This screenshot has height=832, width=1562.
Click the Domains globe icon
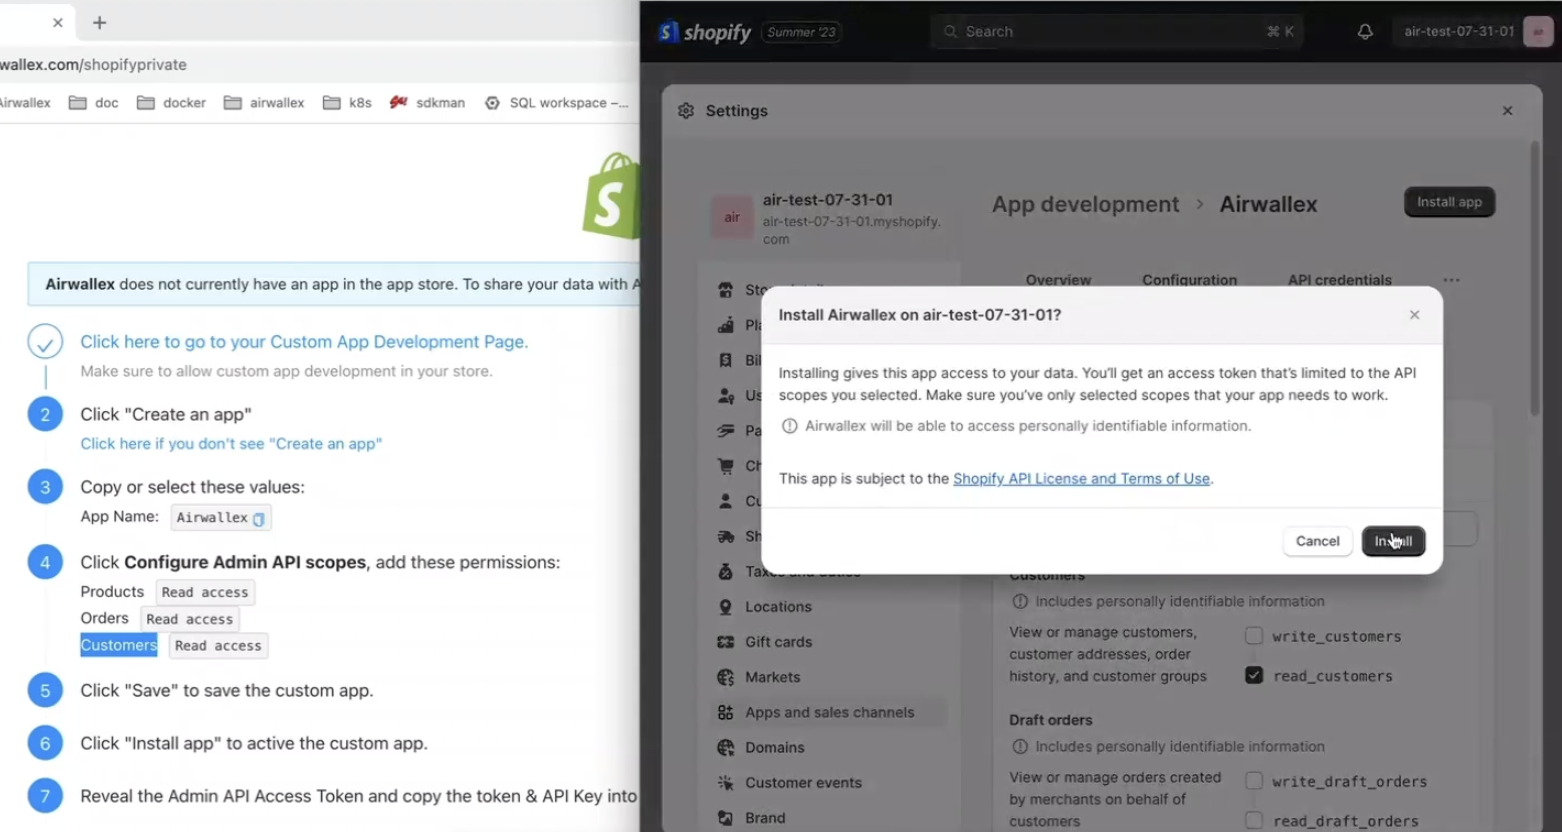pyautogui.click(x=726, y=747)
